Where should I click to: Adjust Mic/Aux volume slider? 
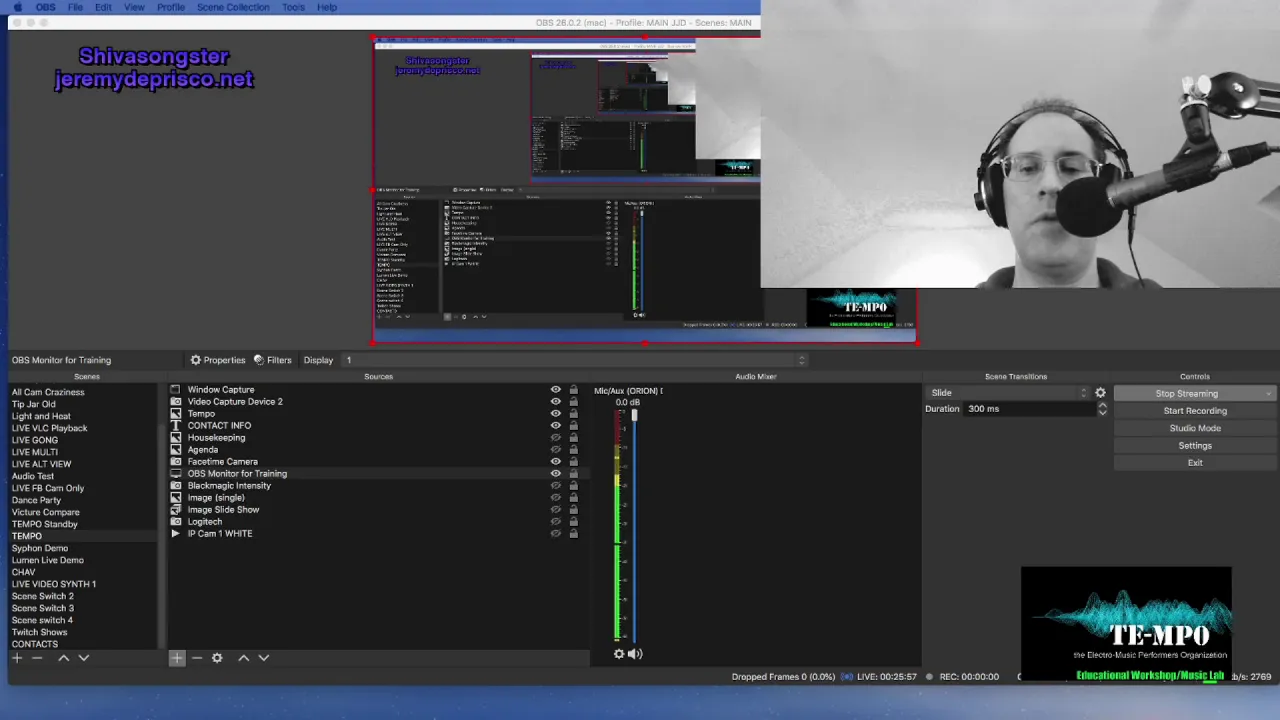tap(634, 415)
